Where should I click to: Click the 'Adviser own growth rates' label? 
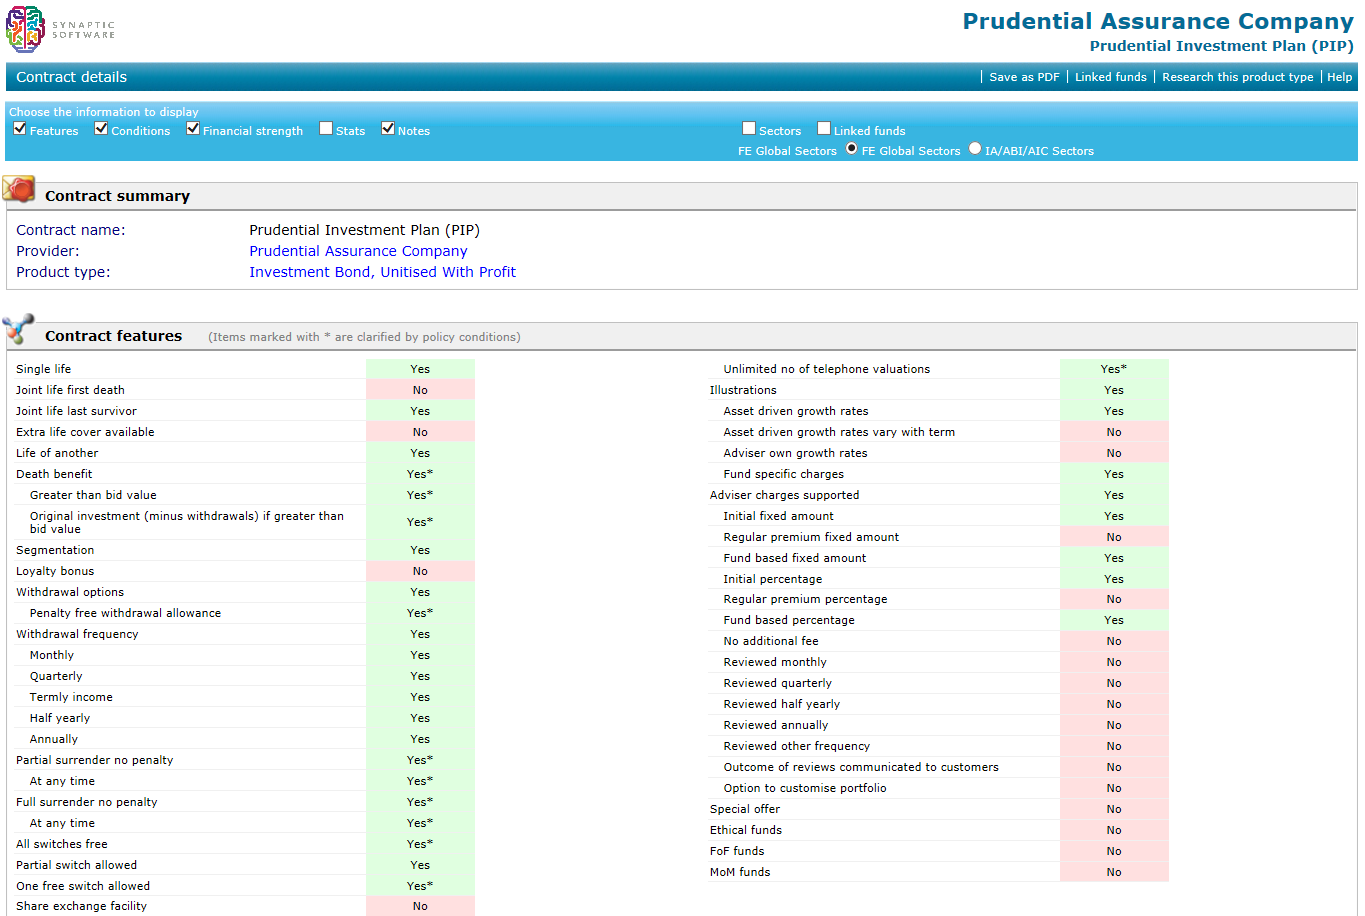[795, 453]
